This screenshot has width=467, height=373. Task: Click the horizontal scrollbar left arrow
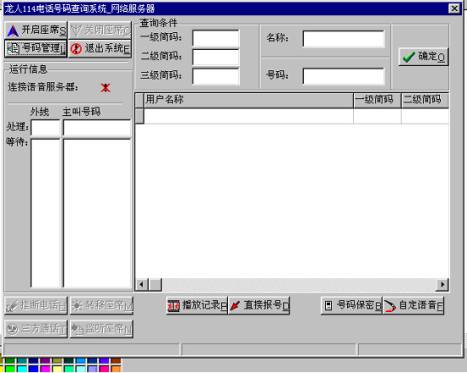click(141, 284)
